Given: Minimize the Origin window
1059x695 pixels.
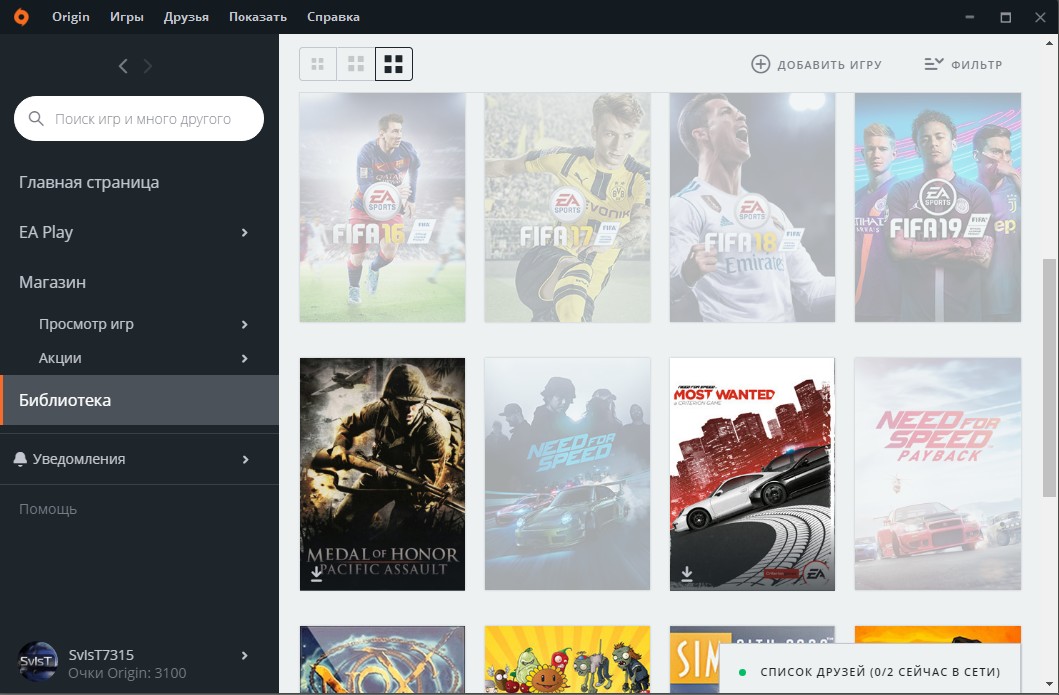Looking at the screenshot, I should [x=971, y=17].
